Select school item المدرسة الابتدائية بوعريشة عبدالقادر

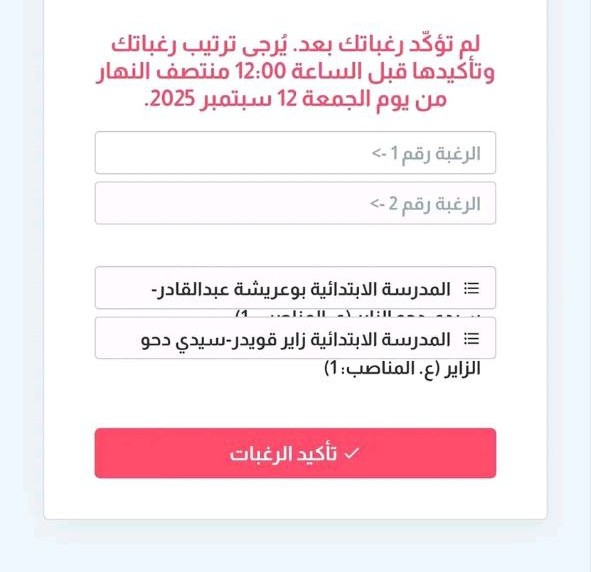click(296, 288)
